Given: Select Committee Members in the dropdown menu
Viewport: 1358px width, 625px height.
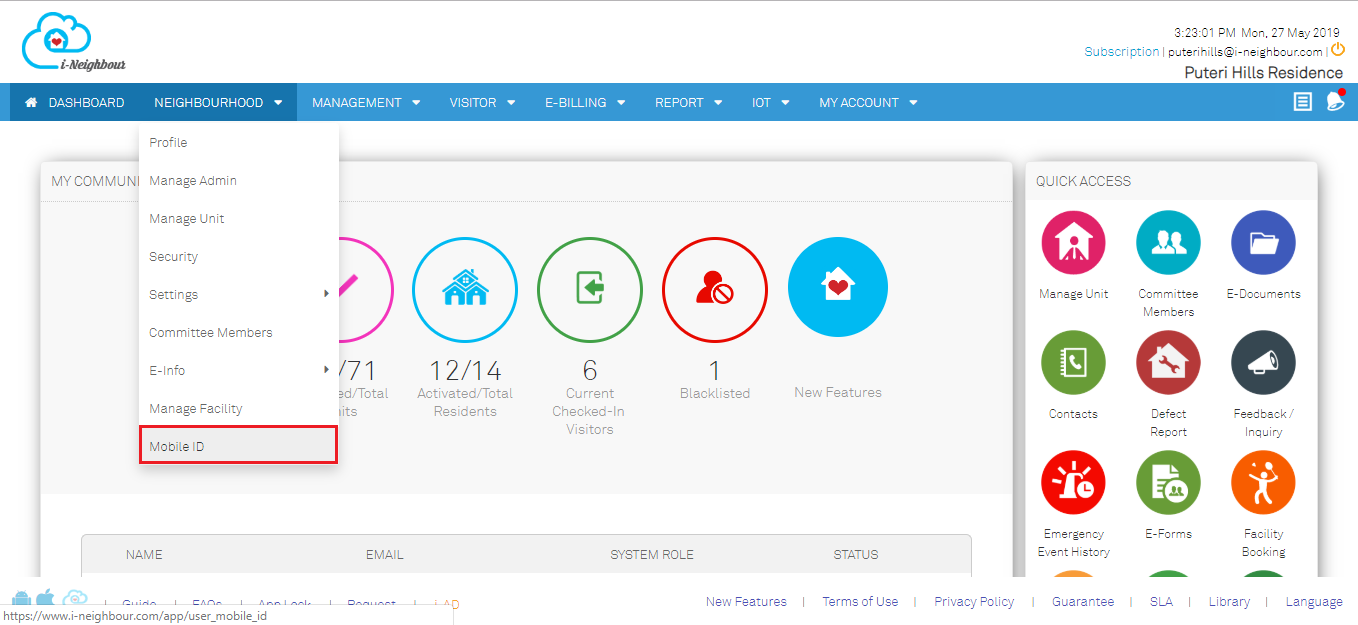Looking at the screenshot, I should pos(239,332).
